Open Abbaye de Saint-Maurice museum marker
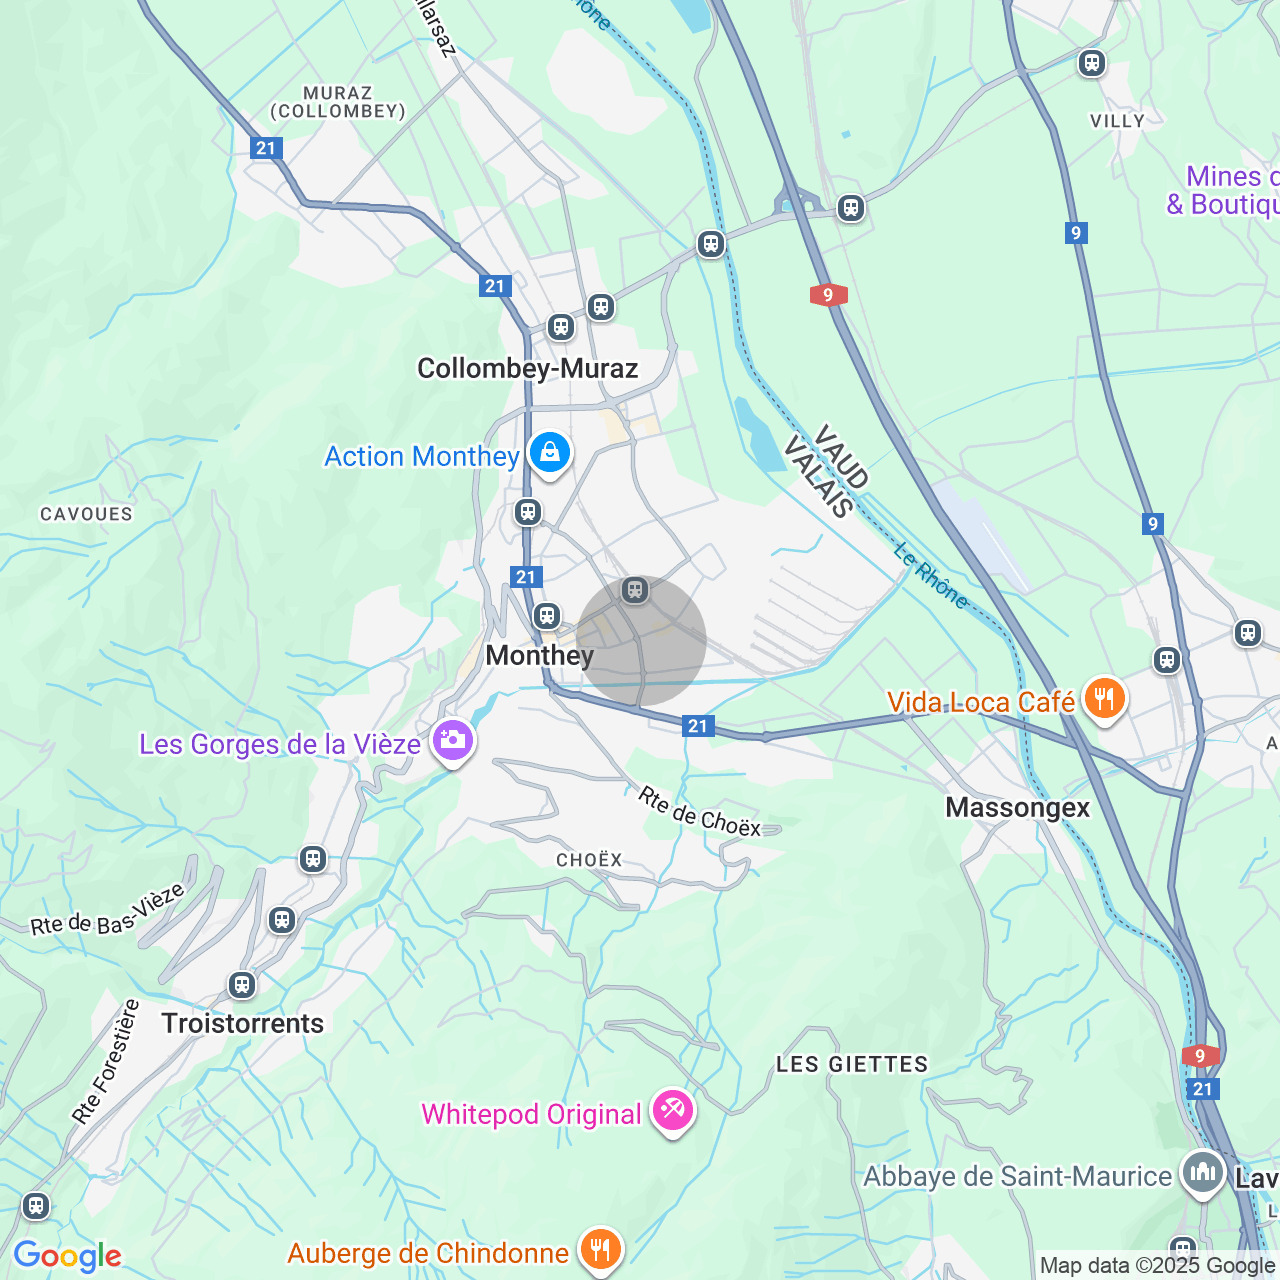 (1202, 1174)
